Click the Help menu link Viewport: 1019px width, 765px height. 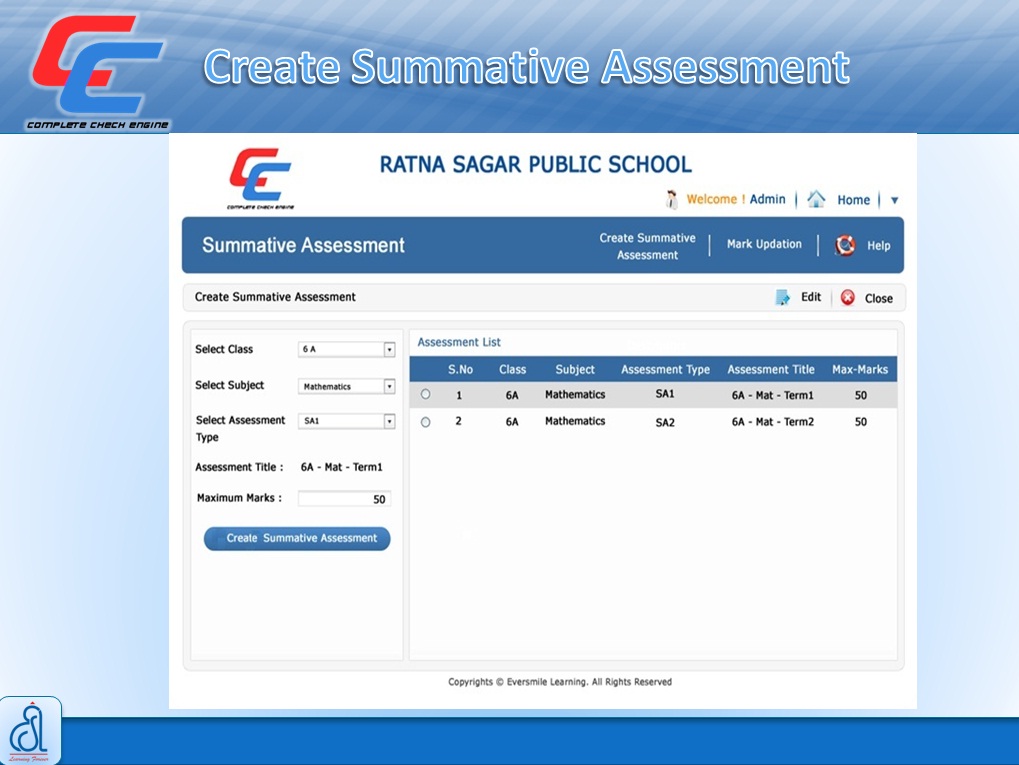(x=879, y=246)
